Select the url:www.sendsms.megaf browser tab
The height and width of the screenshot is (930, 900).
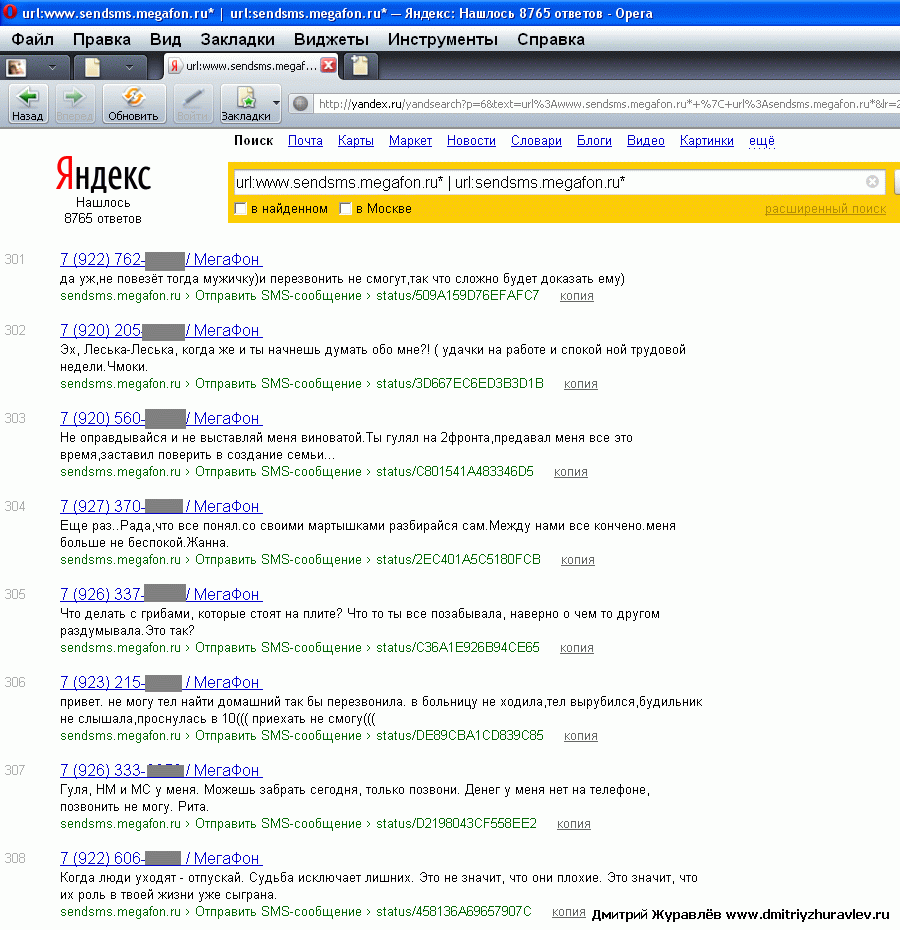[x=251, y=66]
